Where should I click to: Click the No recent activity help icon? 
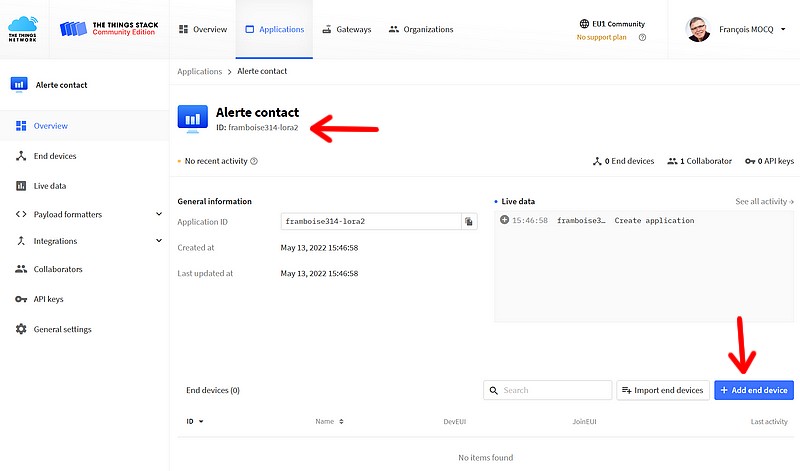point(254,161)
